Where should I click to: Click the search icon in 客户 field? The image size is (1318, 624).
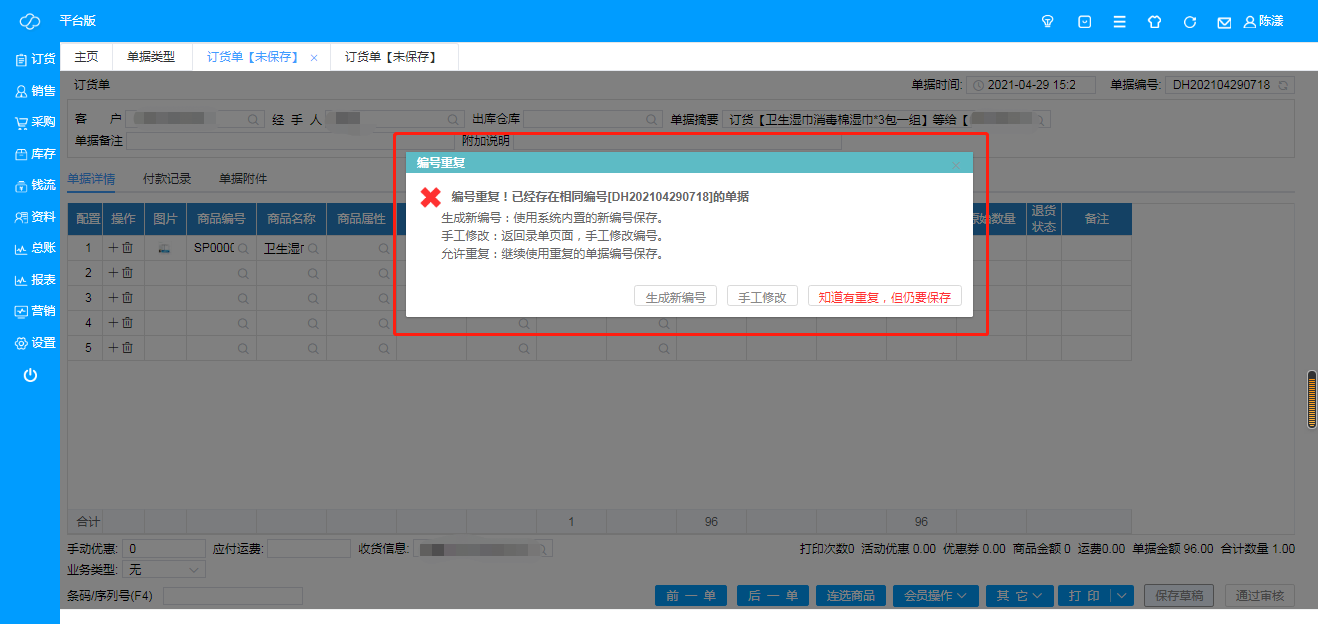[253, 119]
